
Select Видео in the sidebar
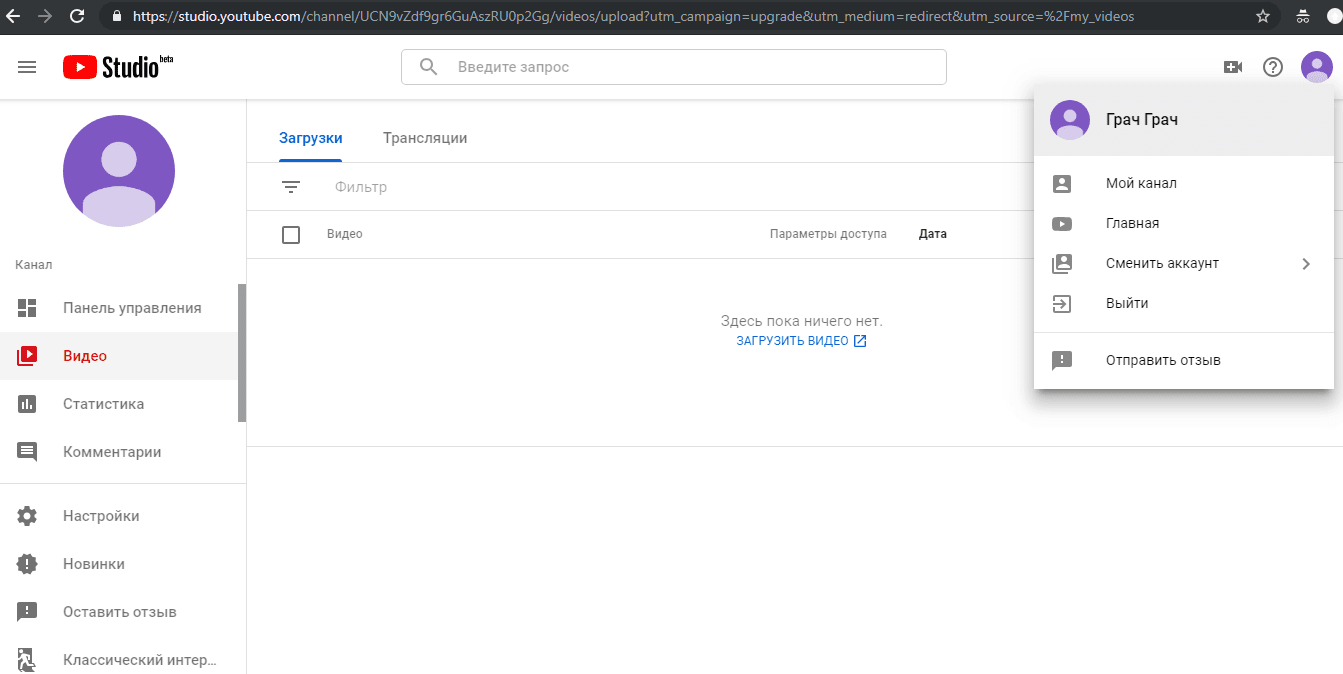tap(119, 356)
